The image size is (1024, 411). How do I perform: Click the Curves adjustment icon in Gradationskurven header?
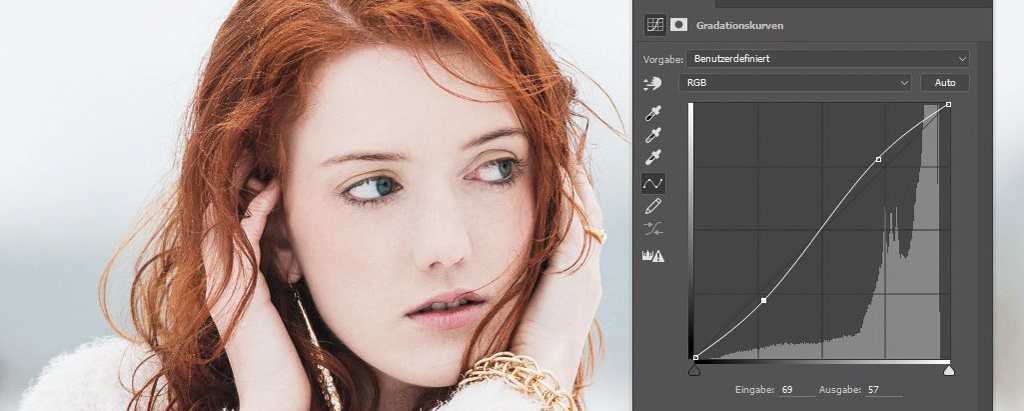(654, 25)
